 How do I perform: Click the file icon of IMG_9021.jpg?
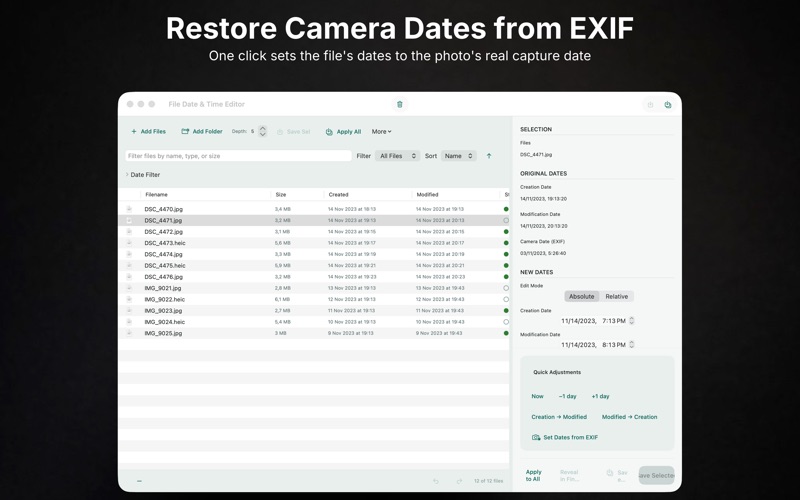click(x=129, y=288)
